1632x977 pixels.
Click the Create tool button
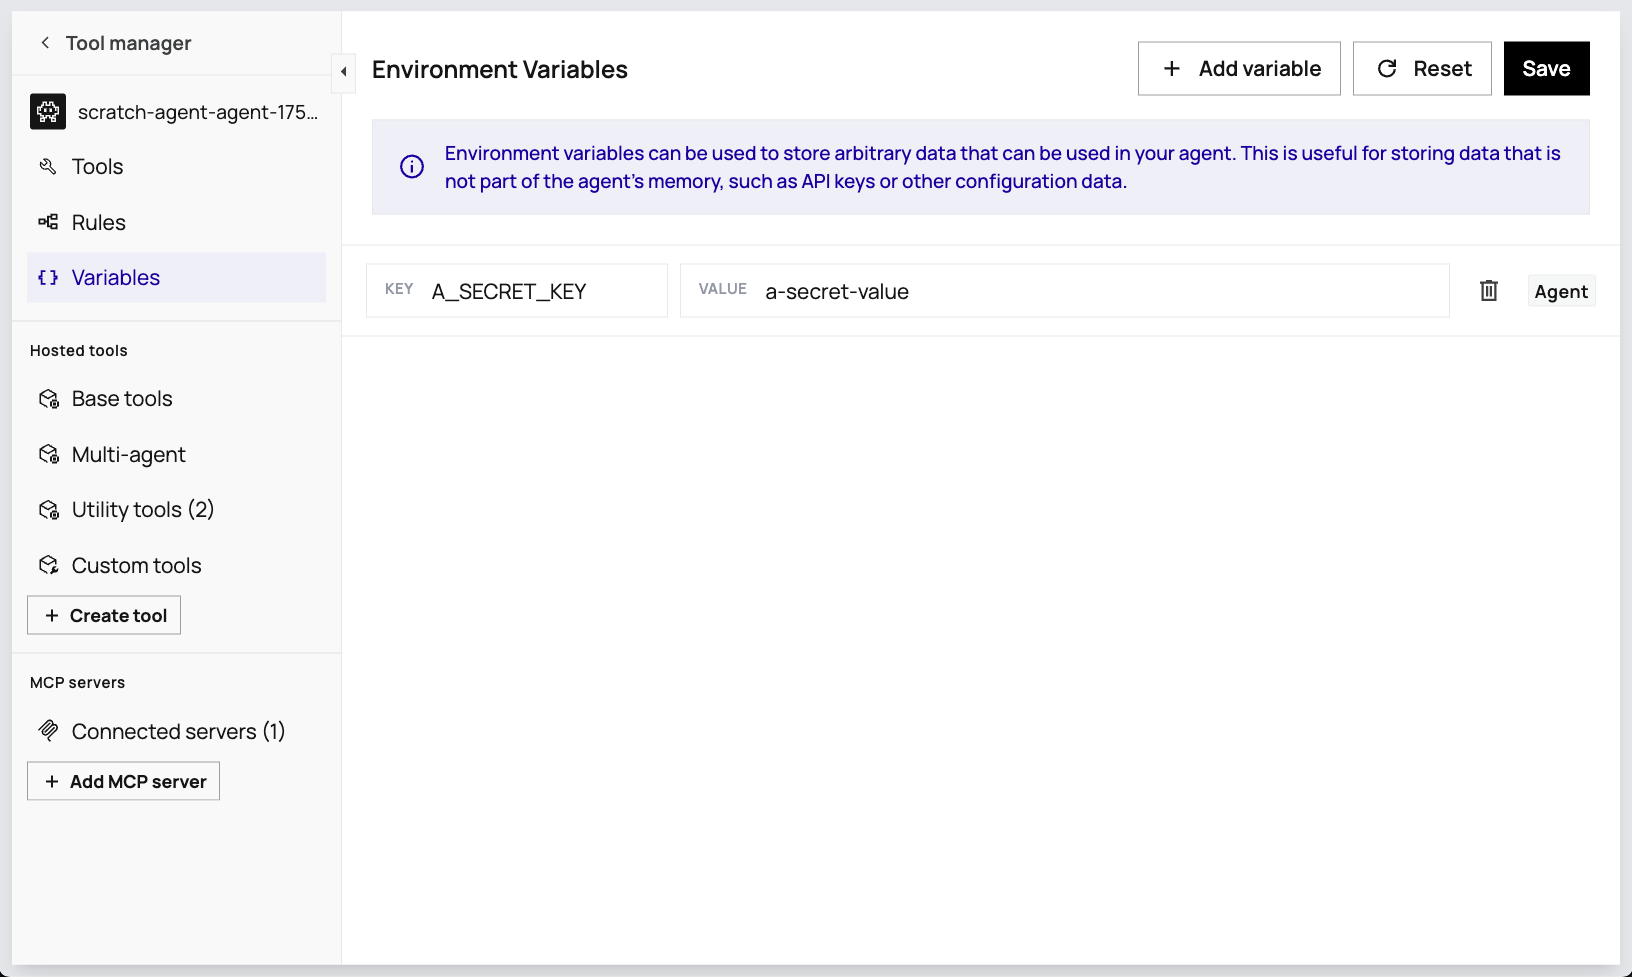[x=104, y=616]
